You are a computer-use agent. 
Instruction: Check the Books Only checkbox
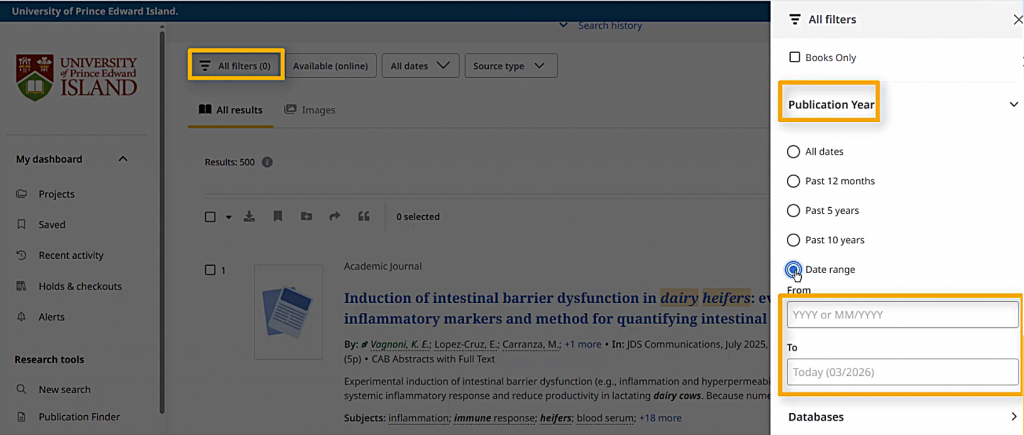coord(795,58)
